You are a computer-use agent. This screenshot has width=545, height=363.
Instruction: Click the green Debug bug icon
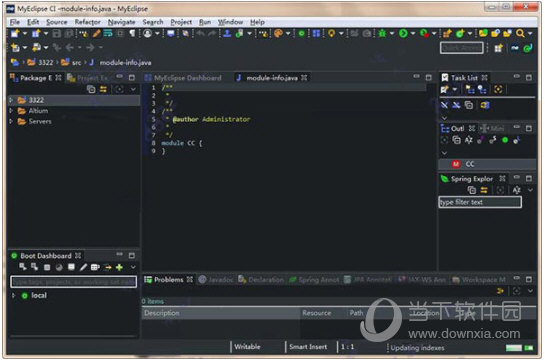click(x=382, y=33)
